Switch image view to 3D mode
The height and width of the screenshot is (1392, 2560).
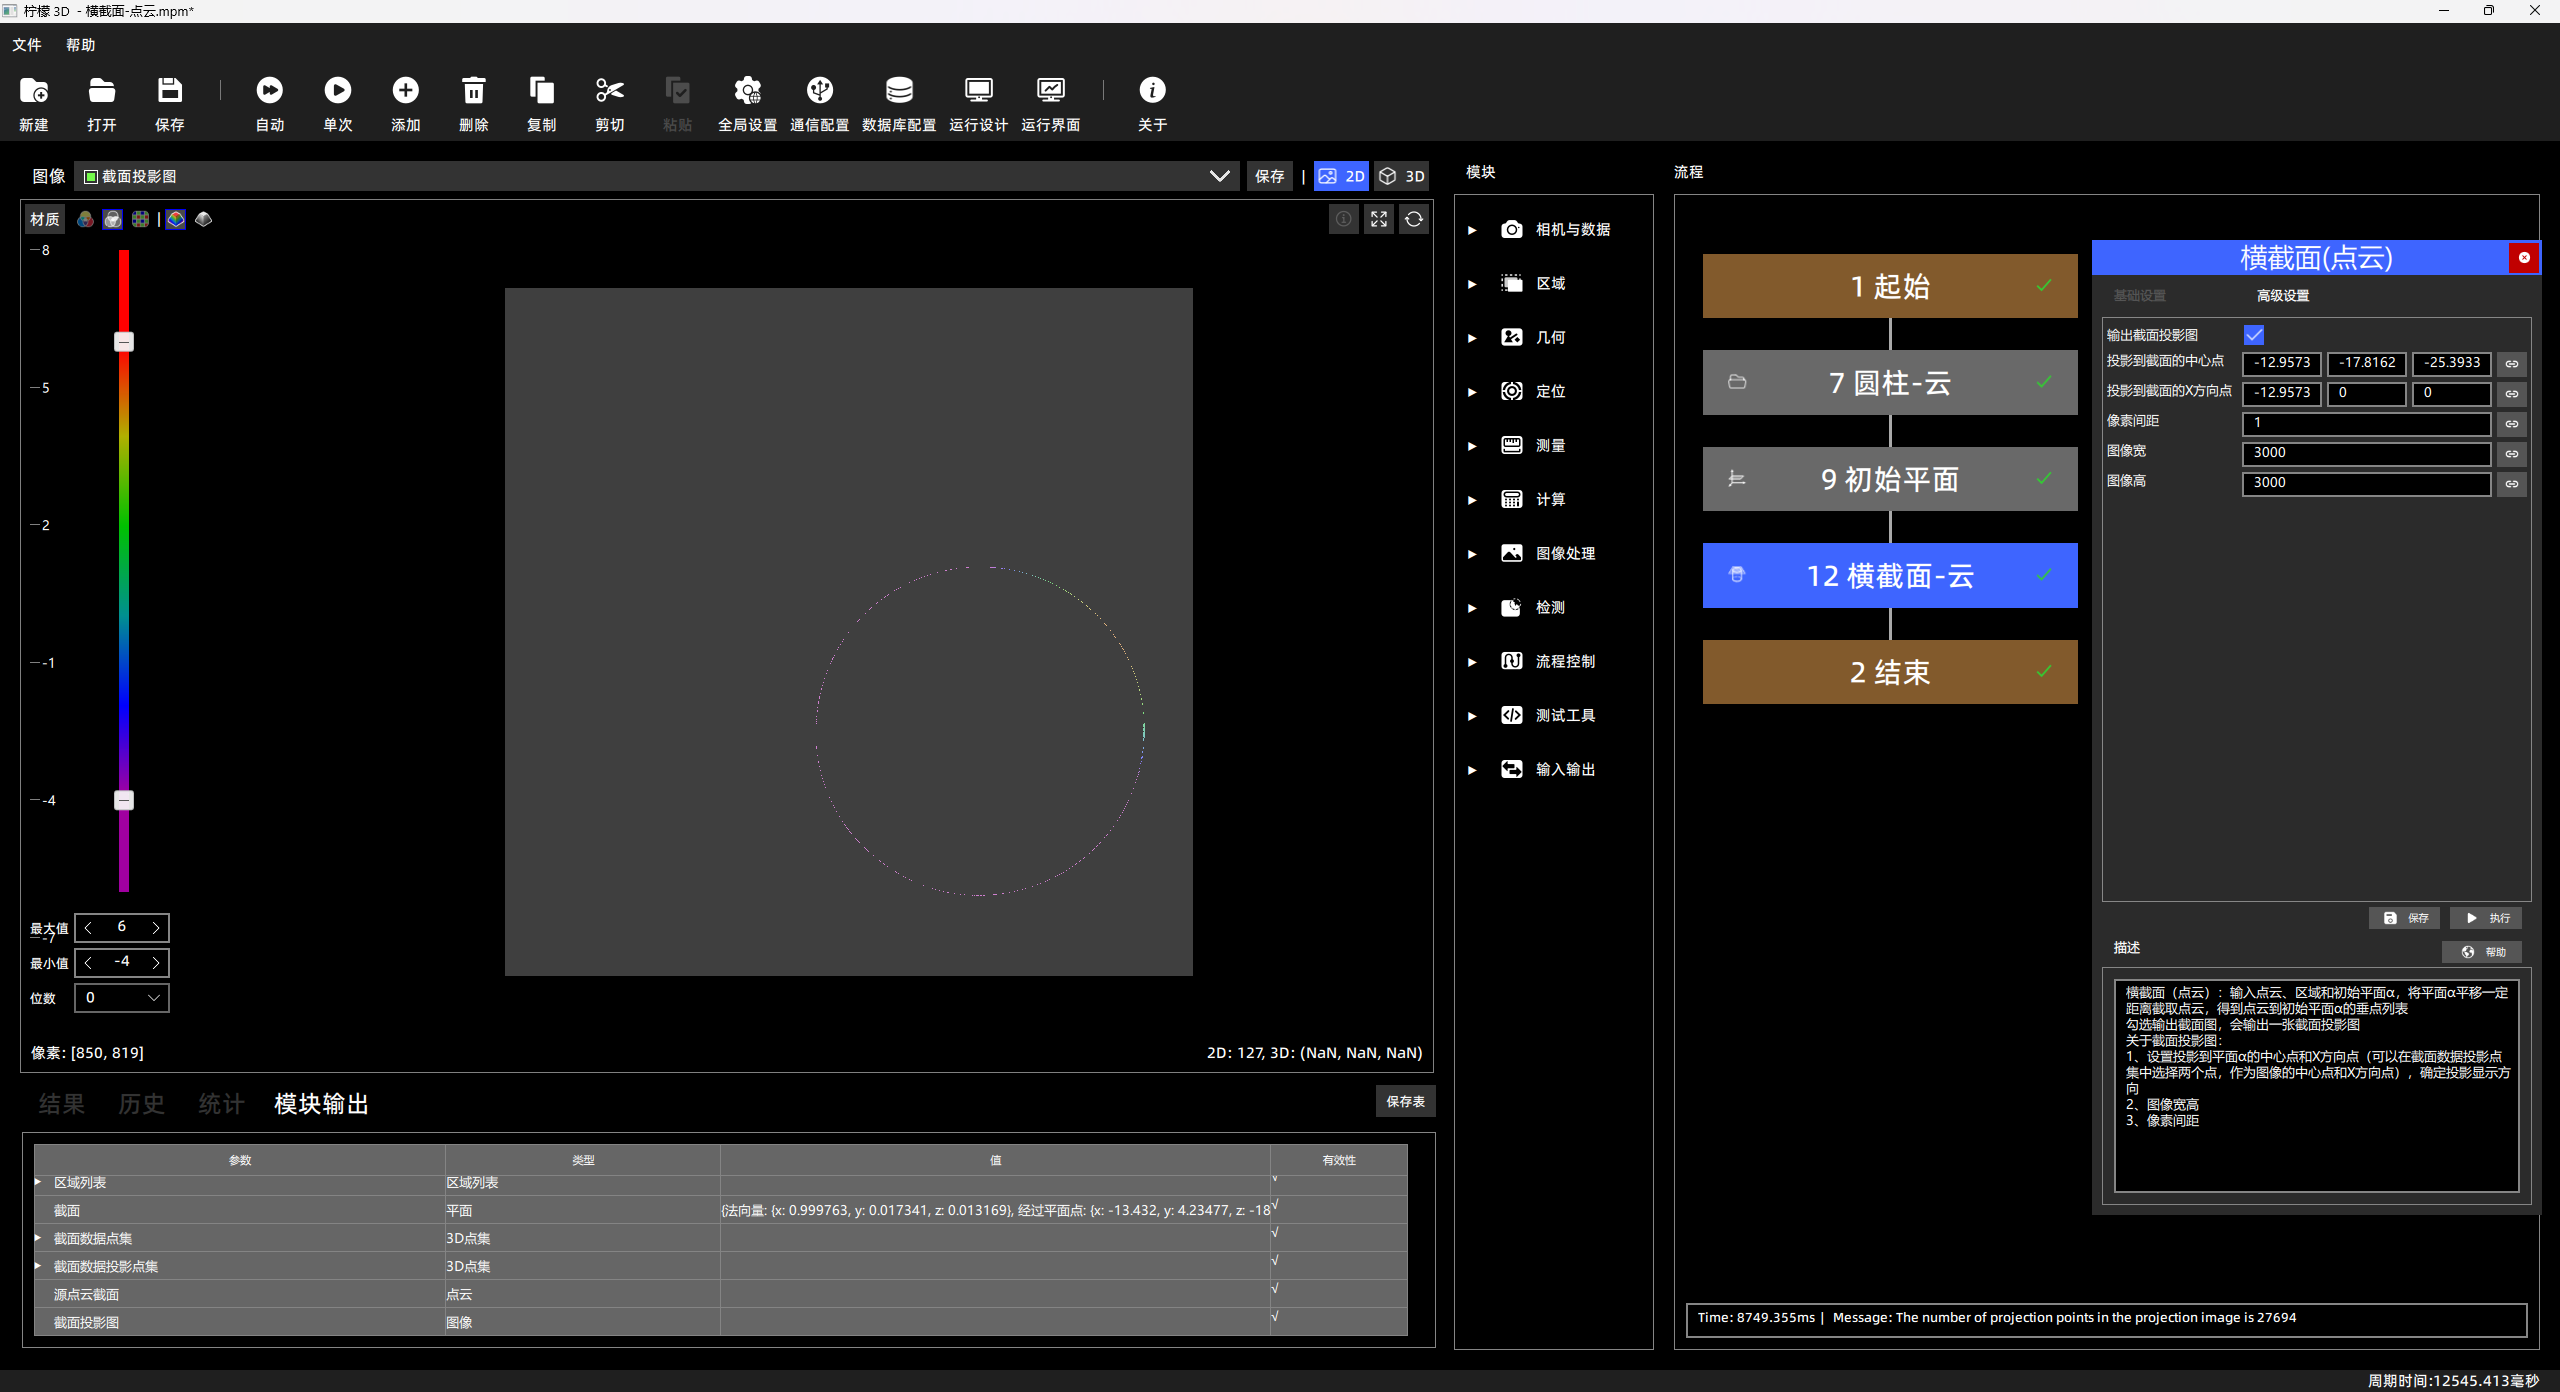click(1402, 176)
